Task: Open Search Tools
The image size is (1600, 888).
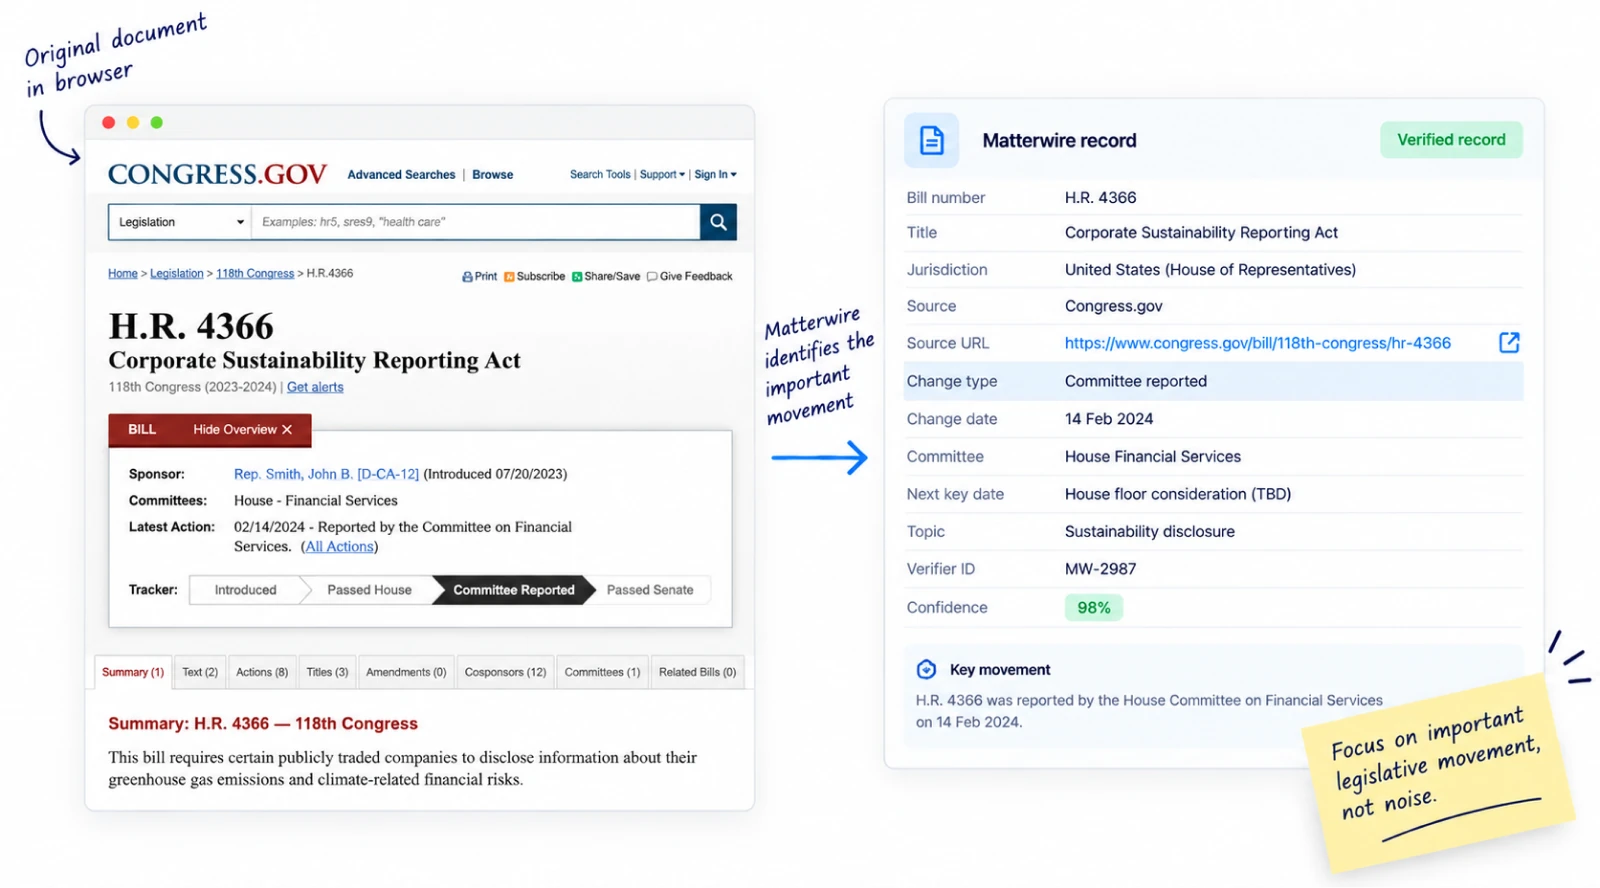Action: point(600,175)
